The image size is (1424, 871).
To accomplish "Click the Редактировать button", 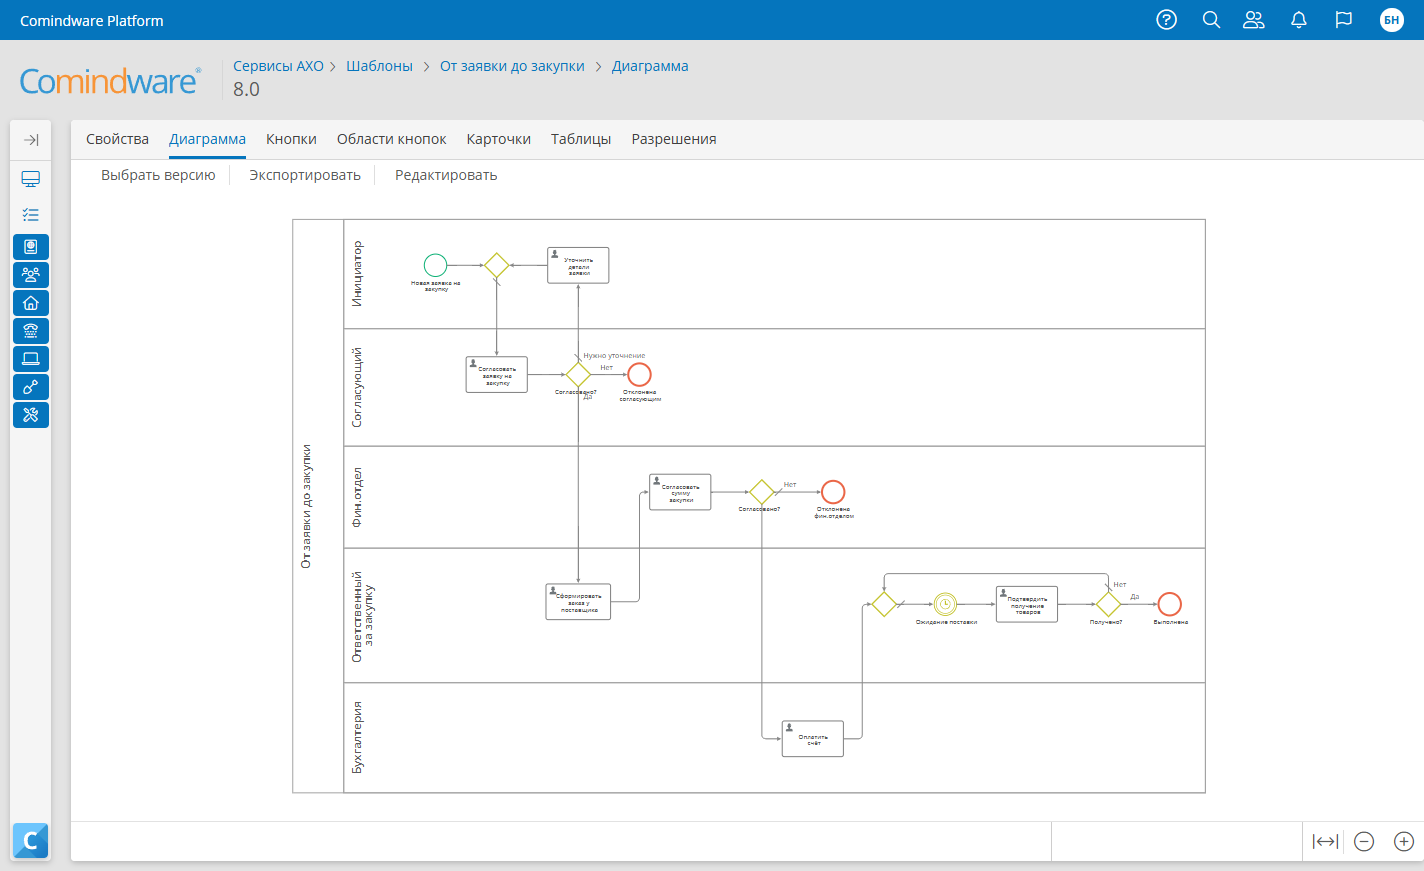I will (446, 175).
